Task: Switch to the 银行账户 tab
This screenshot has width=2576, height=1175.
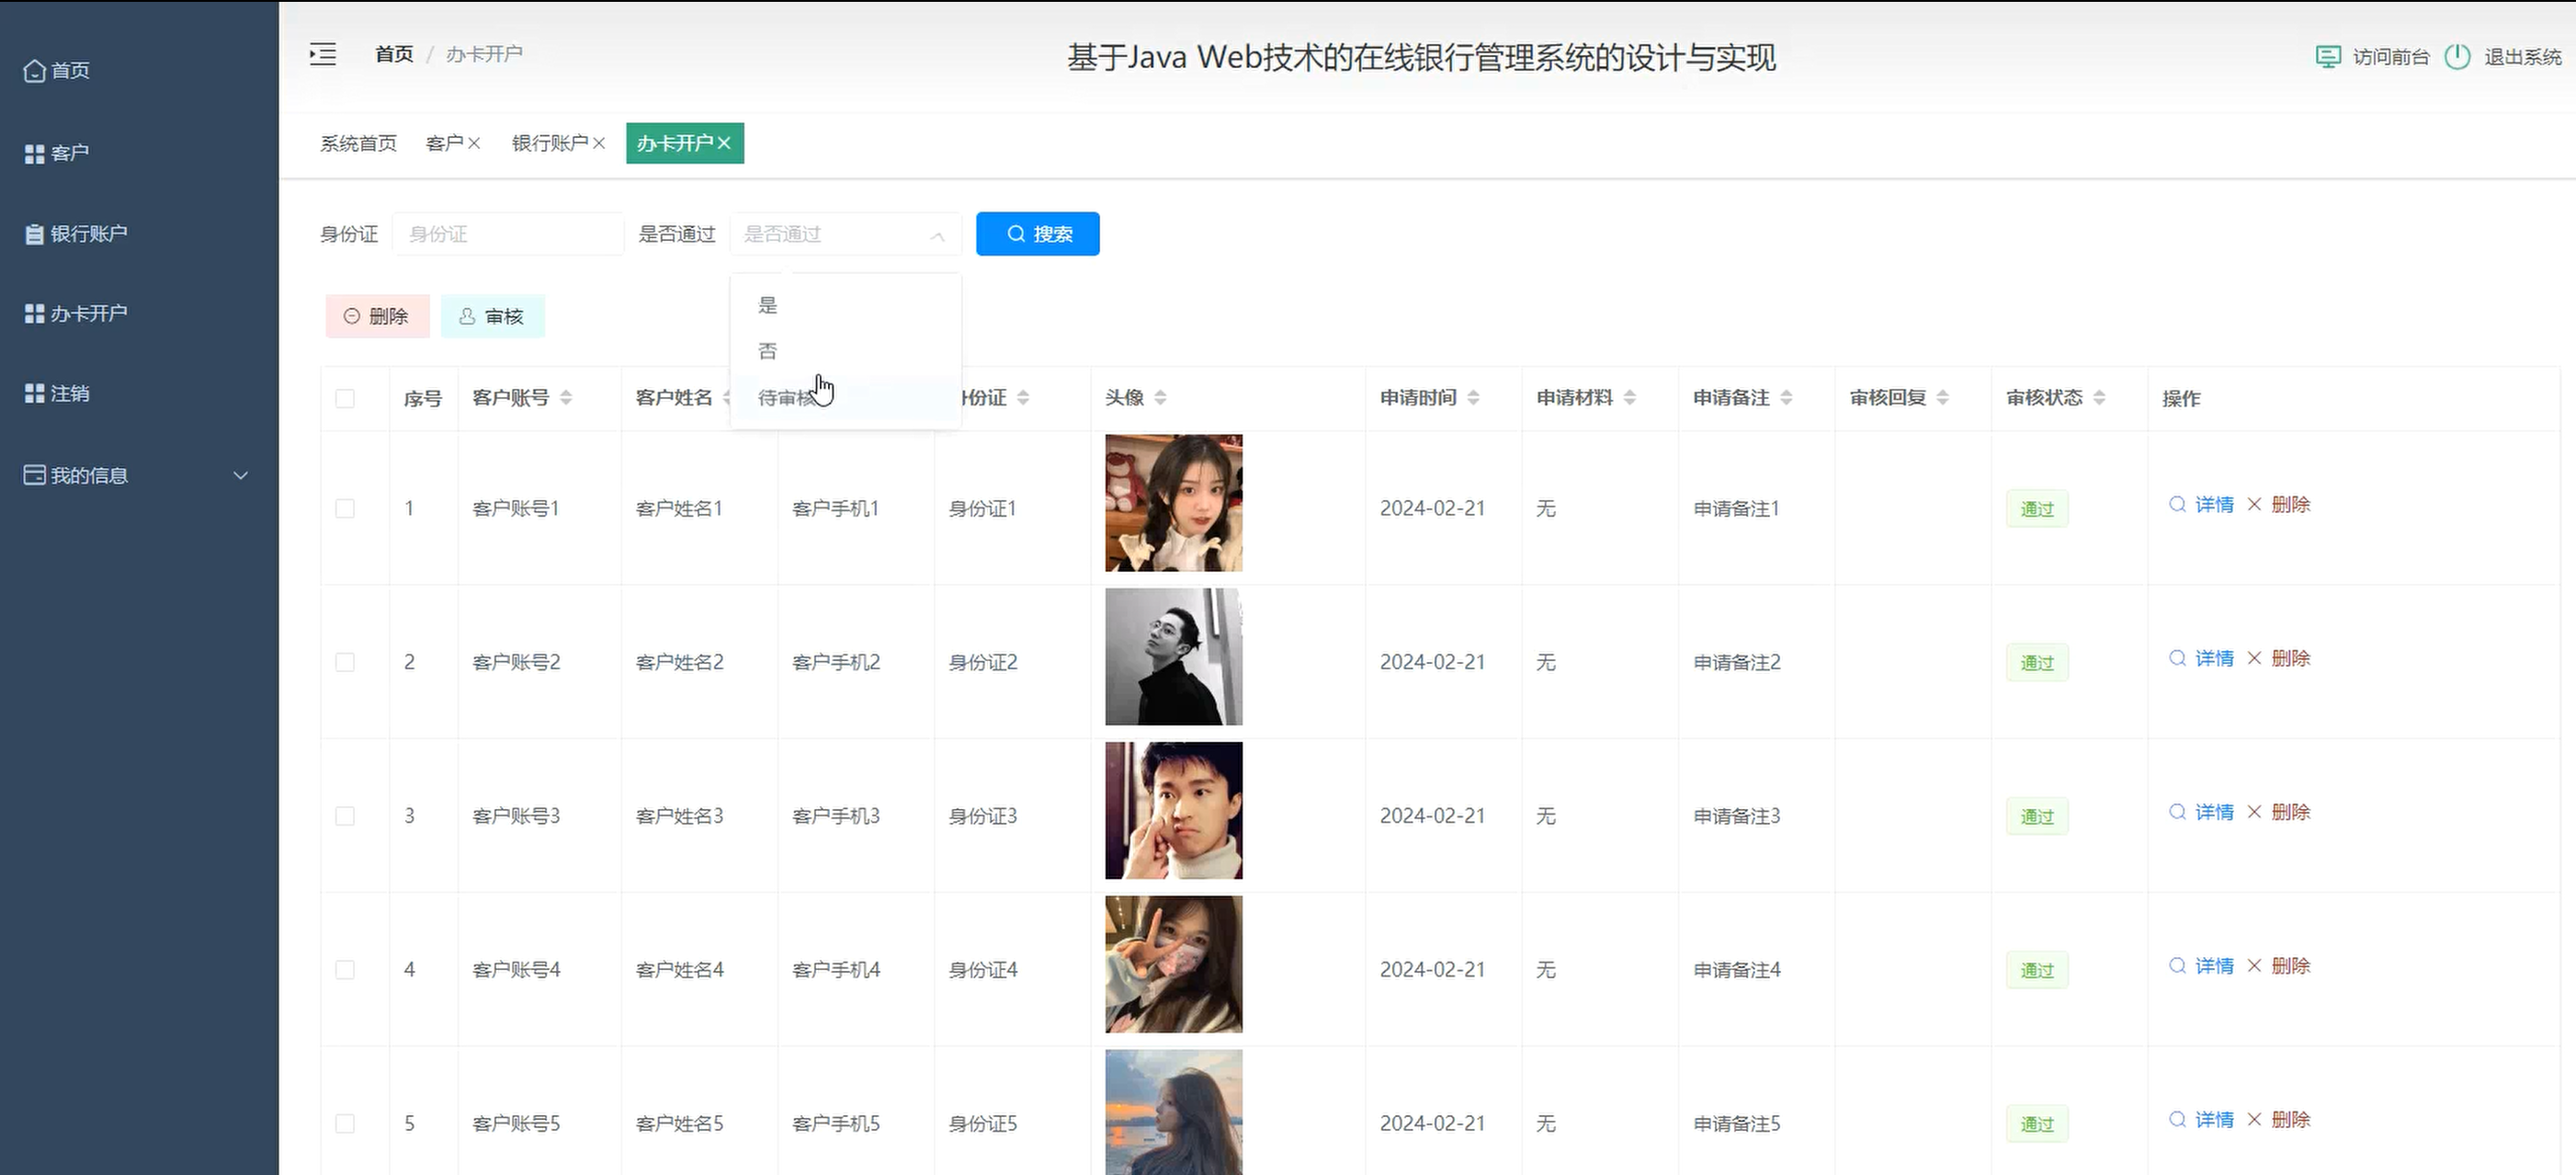Action: 549,143
